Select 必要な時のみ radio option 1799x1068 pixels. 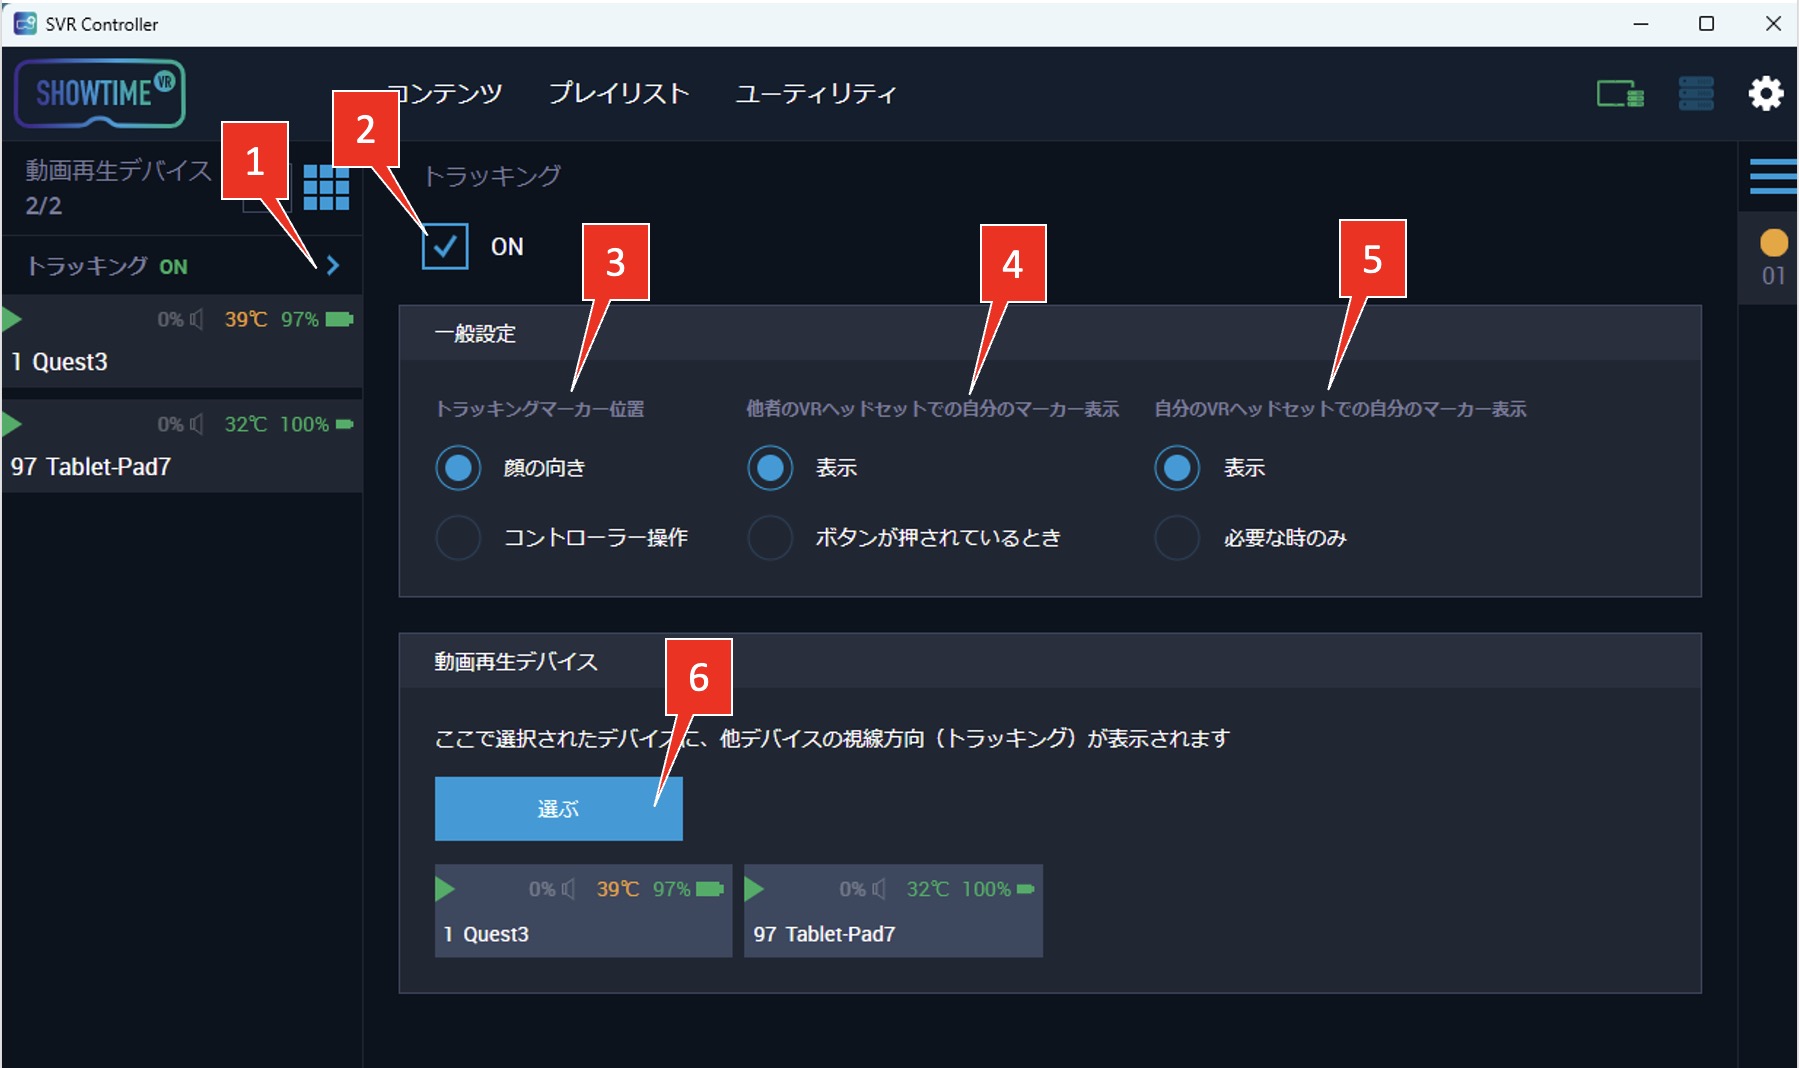[x=1177, y=538]
